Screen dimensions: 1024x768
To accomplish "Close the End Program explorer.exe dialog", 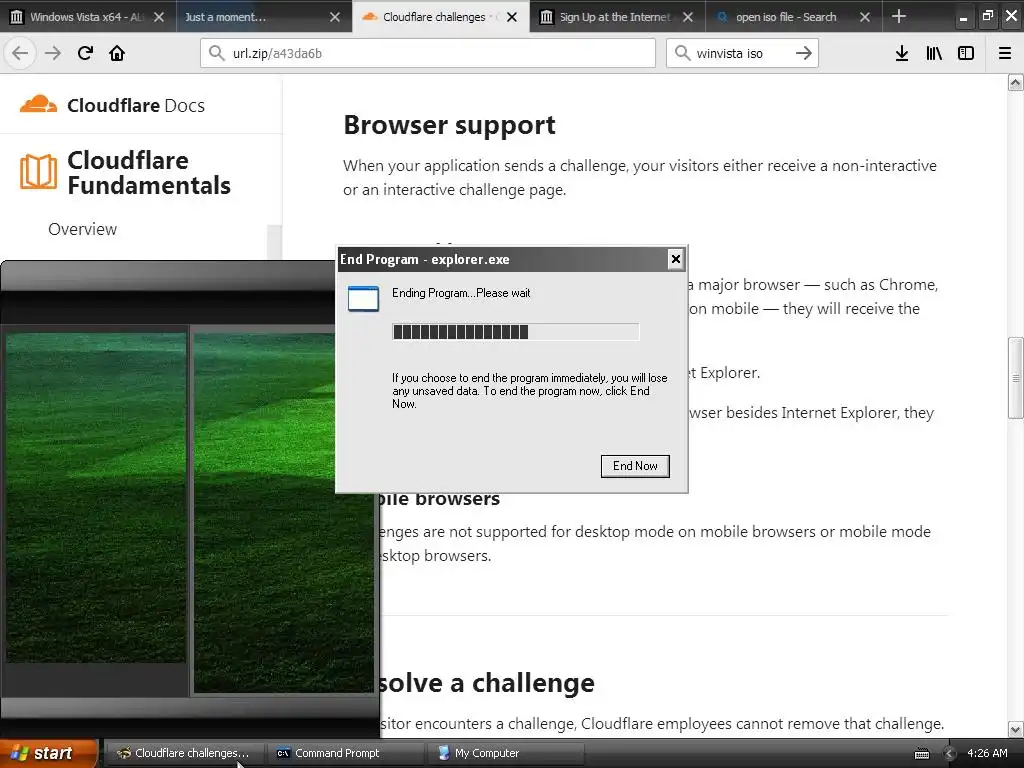I will (676, 259).
